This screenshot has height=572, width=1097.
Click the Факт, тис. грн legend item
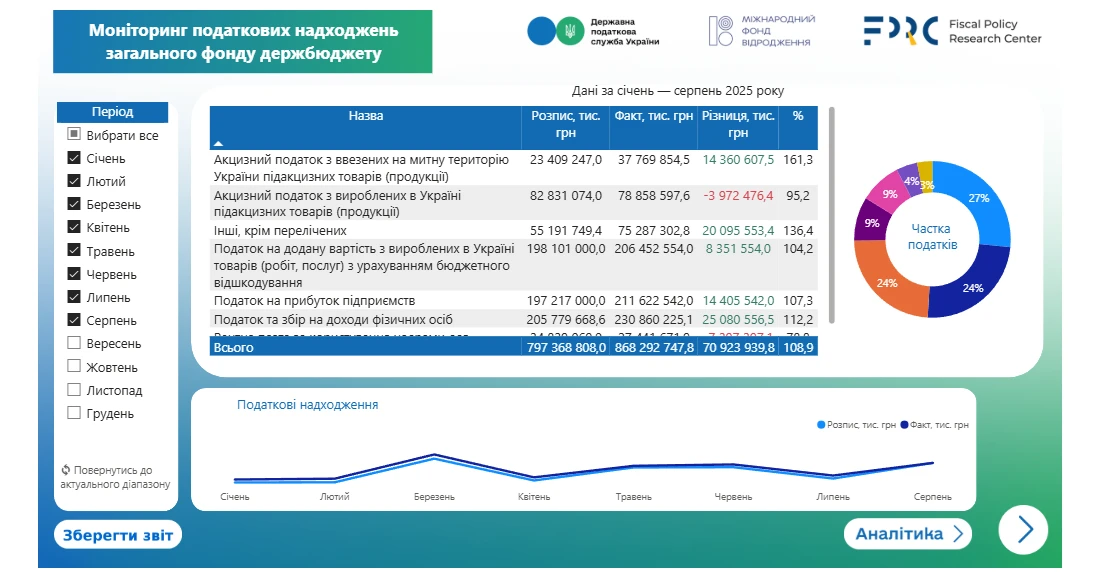click(x=935, y=424)
